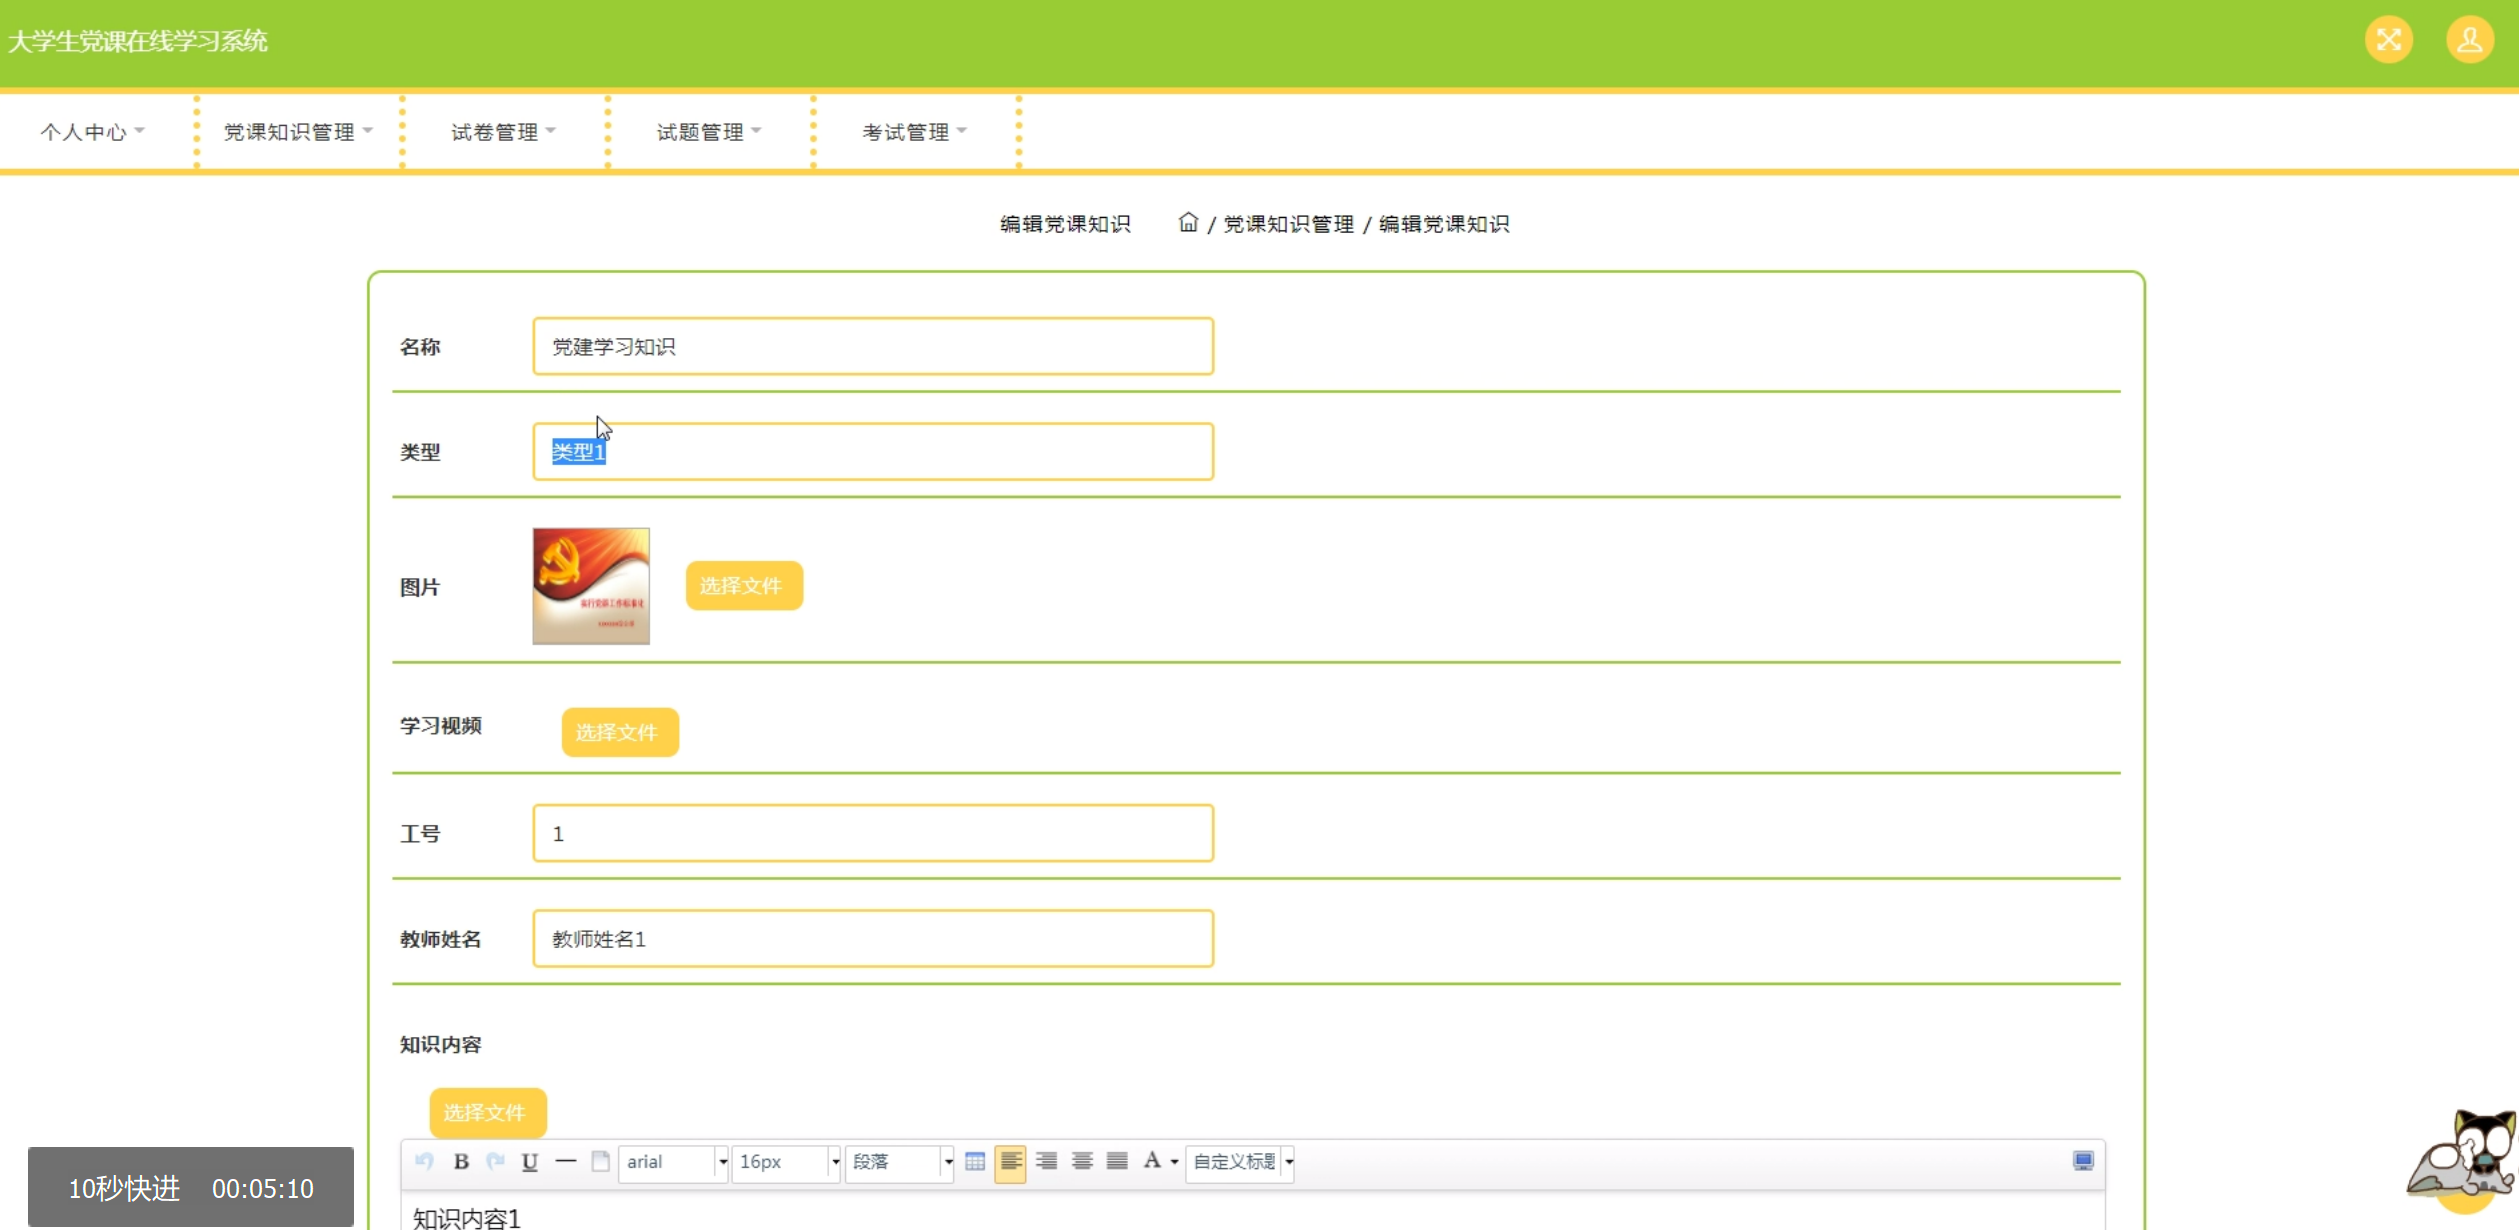Open the 党课知识管理 menu
This screenshot has width=2519, height=1230.
(297, 132)
